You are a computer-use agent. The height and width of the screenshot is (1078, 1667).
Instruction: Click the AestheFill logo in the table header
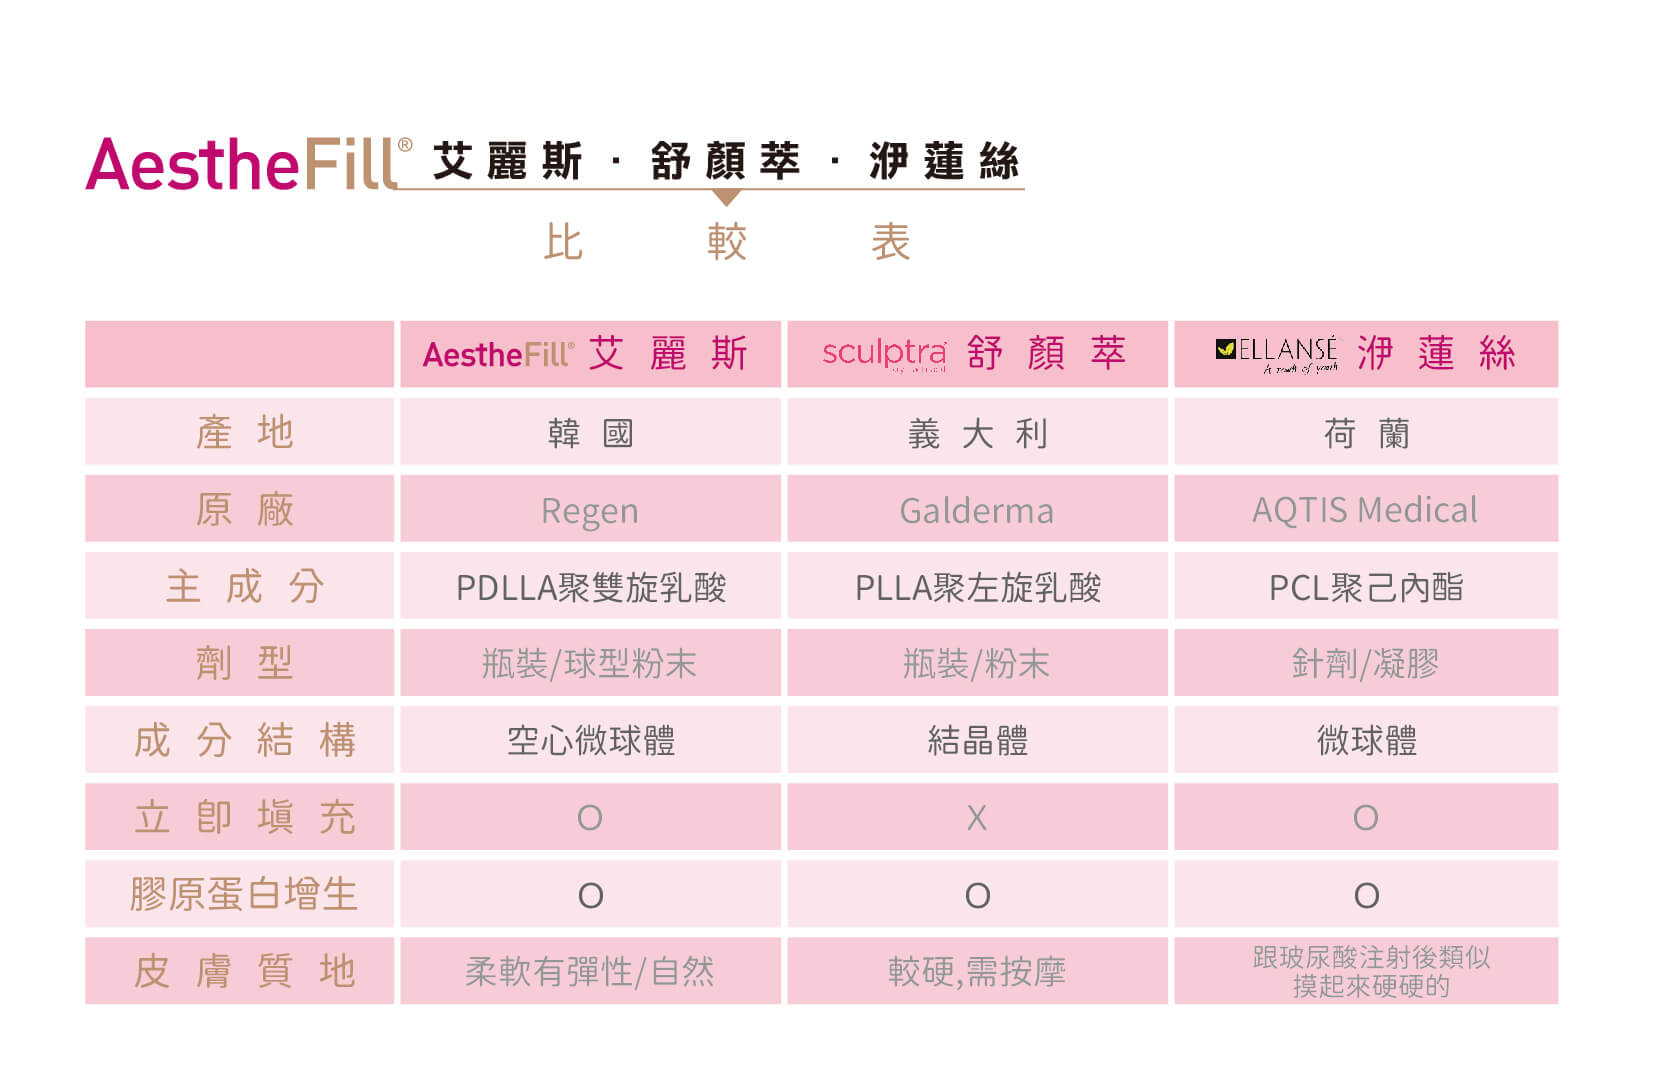tap(498, 355)
